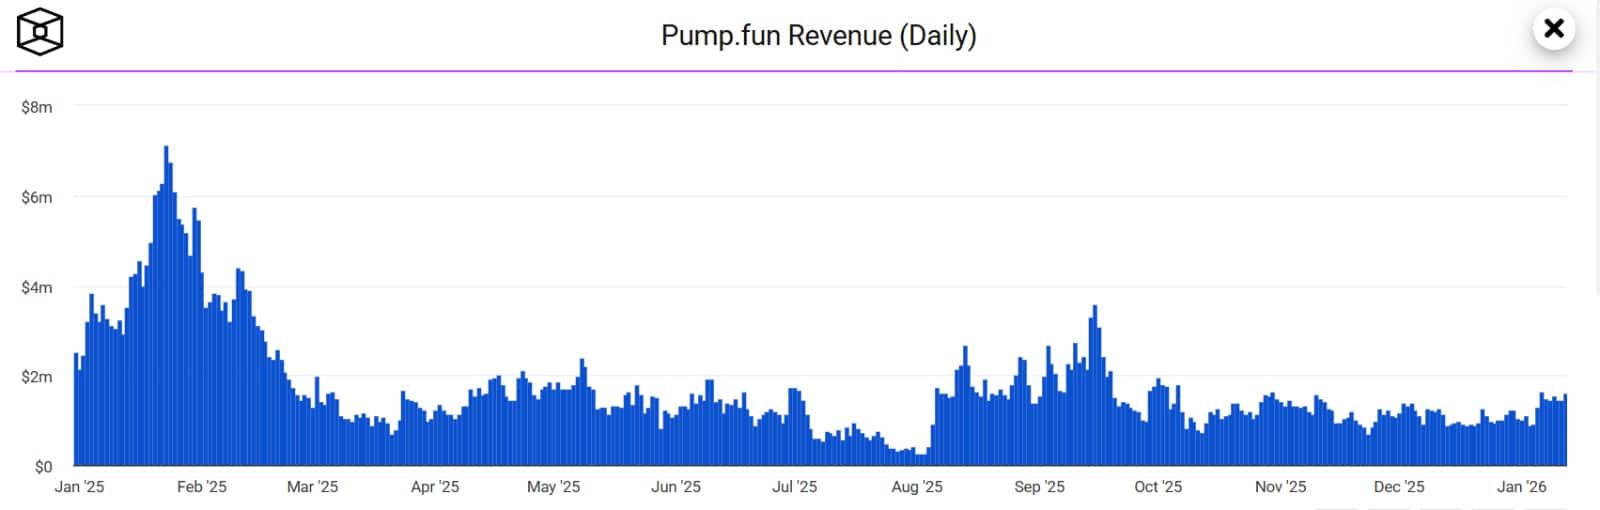Click the $4m label on the y-axis
The image size is (1600, 510).
[x=37, y=287]
